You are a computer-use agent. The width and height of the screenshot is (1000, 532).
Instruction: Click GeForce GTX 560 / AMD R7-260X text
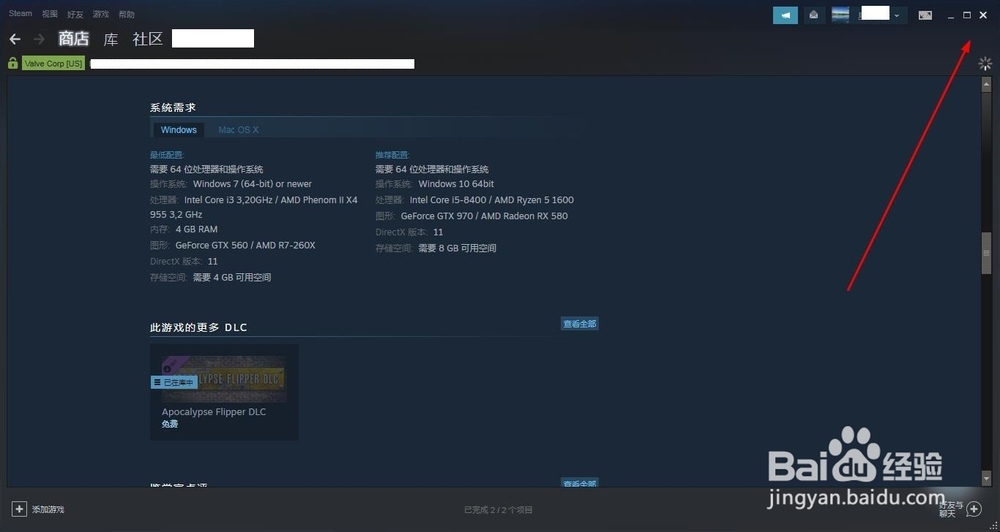click(x=246, y=245)
